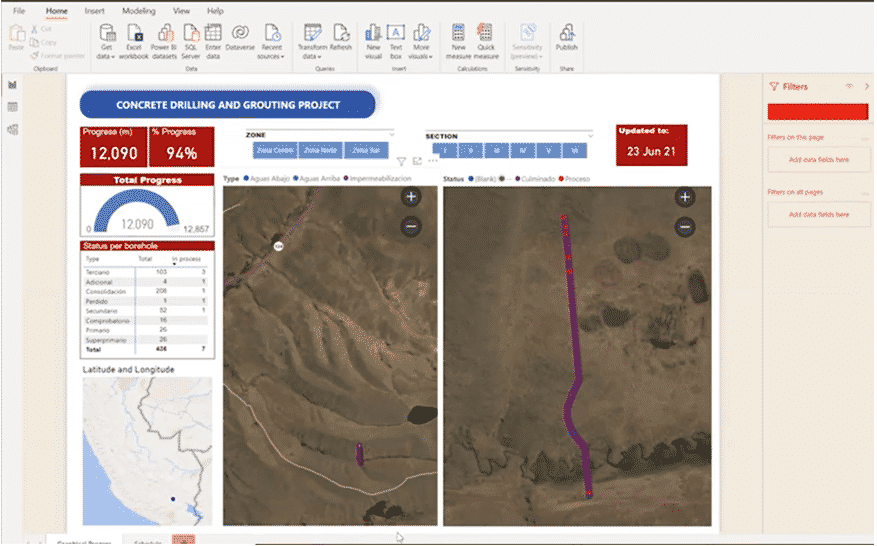877x546 pixels.
Task: Click the Total Progress gauge visual
Action: tap(148, 206)
